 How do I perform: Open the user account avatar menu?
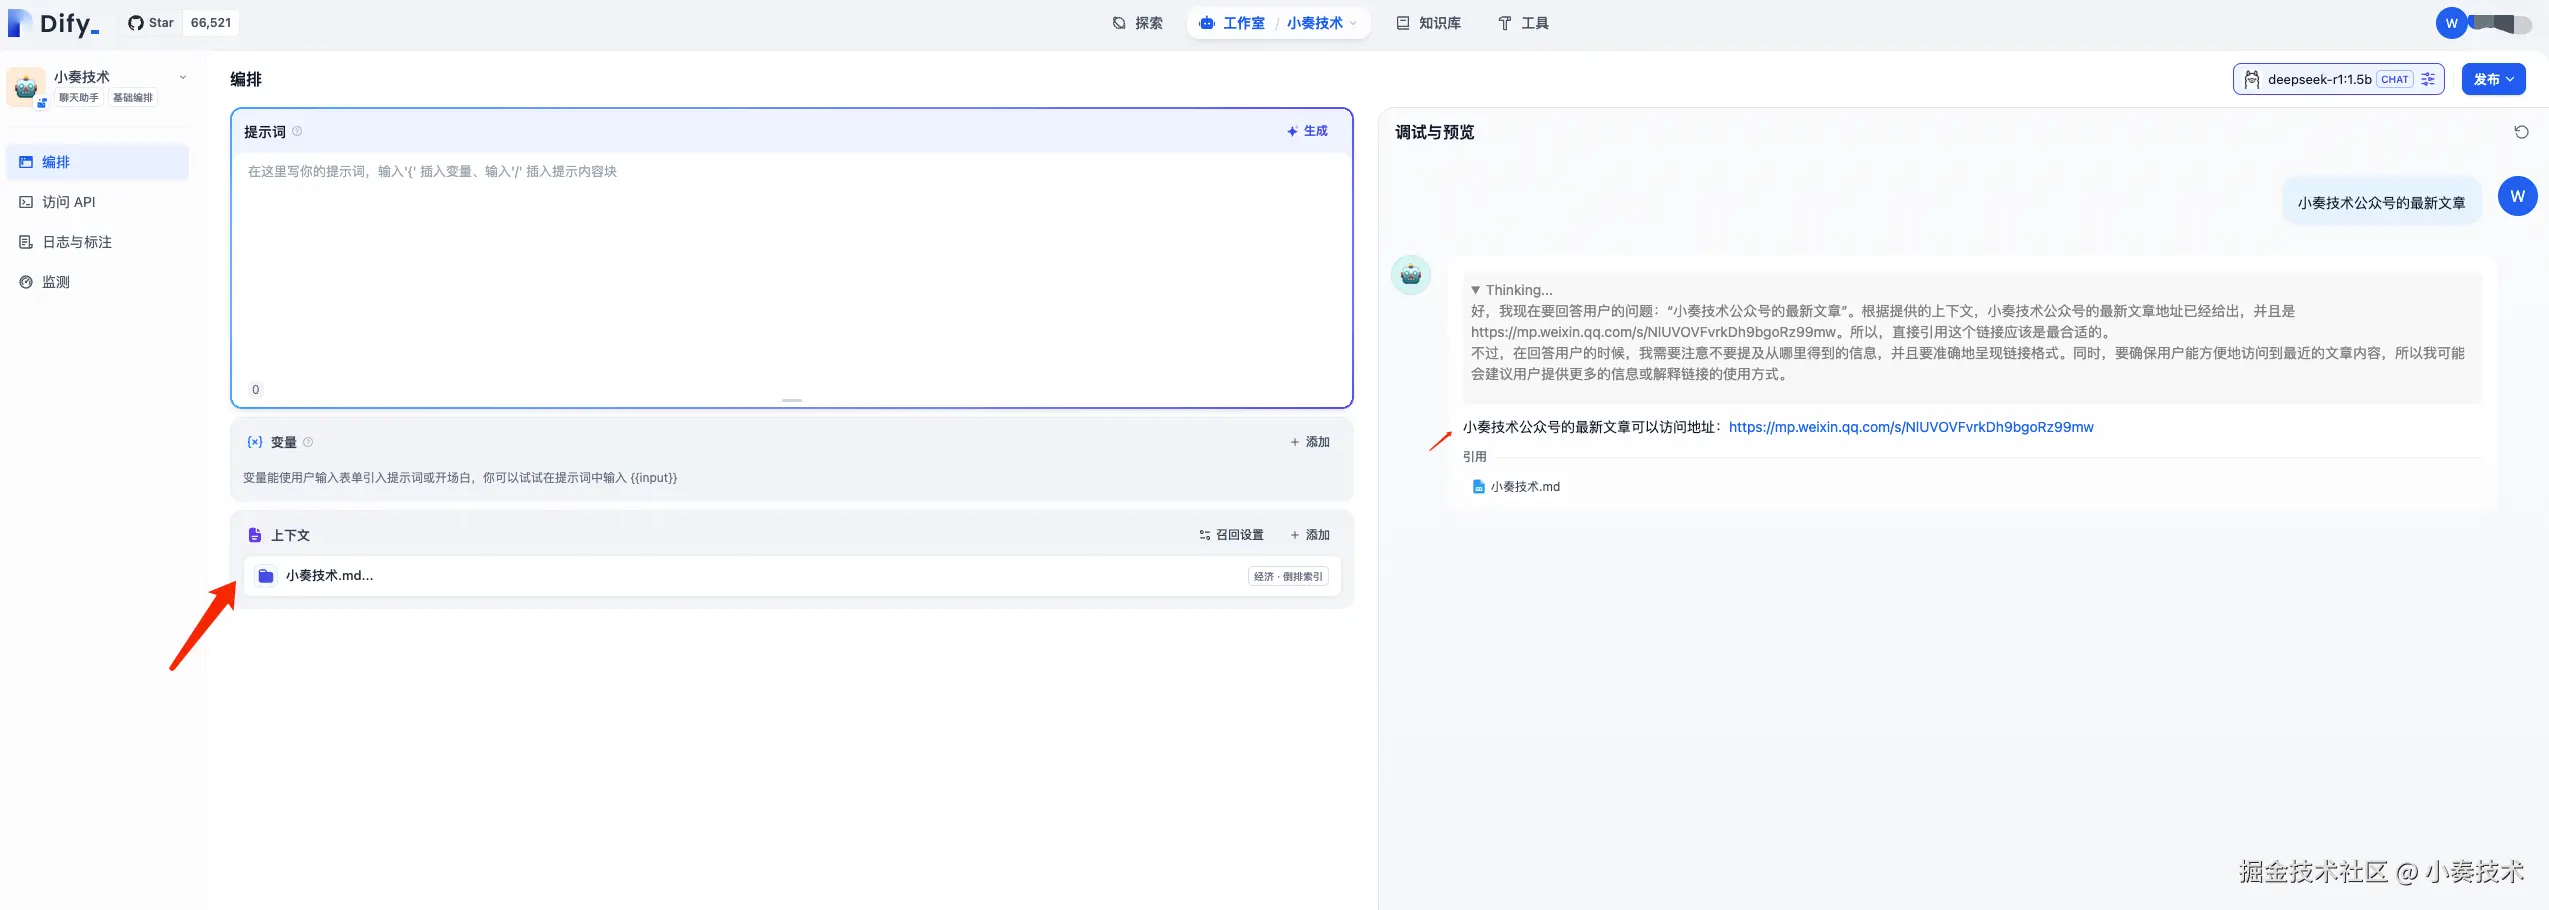point(2451,23)
